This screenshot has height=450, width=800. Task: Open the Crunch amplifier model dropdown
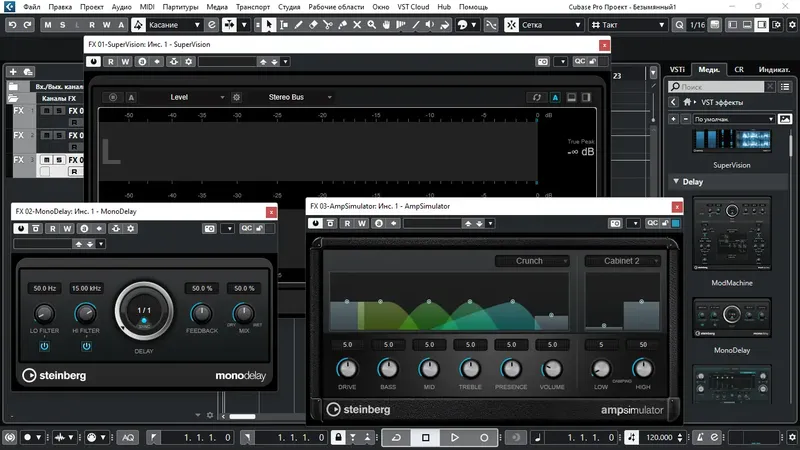pyautogui.click(x=532, y=261)
